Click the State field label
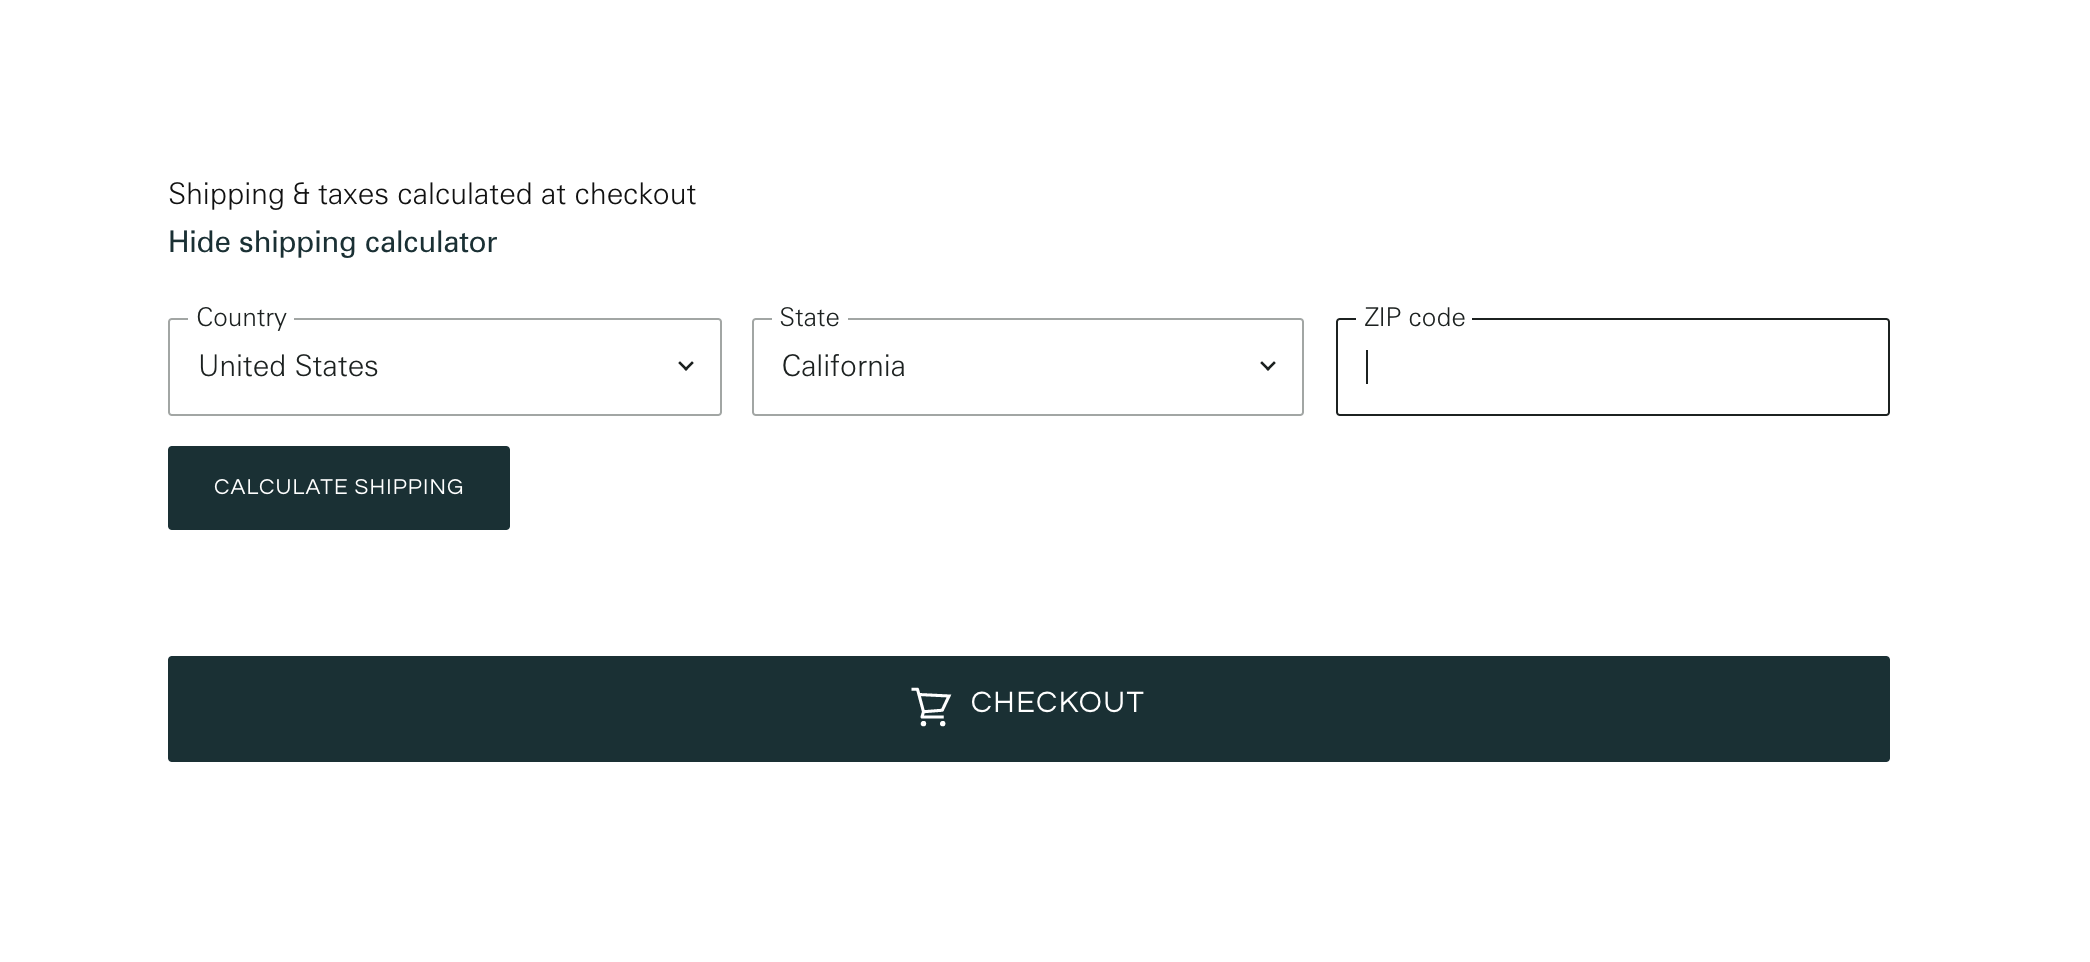Image resolution: width=2090 pixels, height=962 pixels. tap(809, 318)
